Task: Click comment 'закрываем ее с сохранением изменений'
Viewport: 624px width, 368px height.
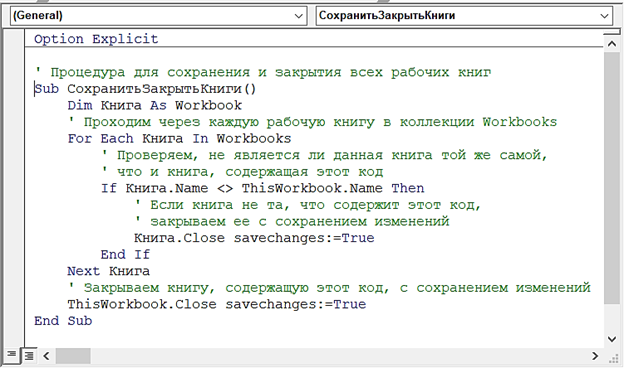Action: 292,222
